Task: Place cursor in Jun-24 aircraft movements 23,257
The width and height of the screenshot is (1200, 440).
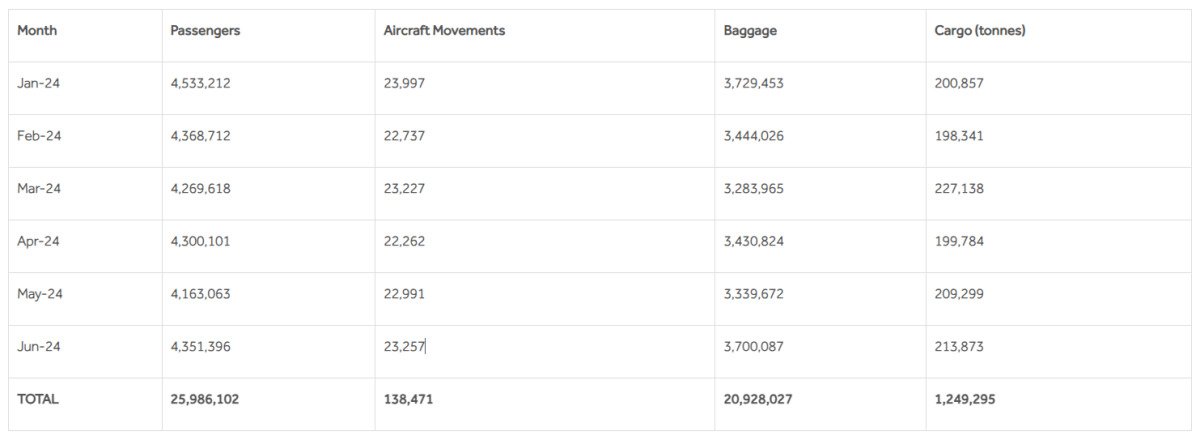Action: tap(404, 346)
